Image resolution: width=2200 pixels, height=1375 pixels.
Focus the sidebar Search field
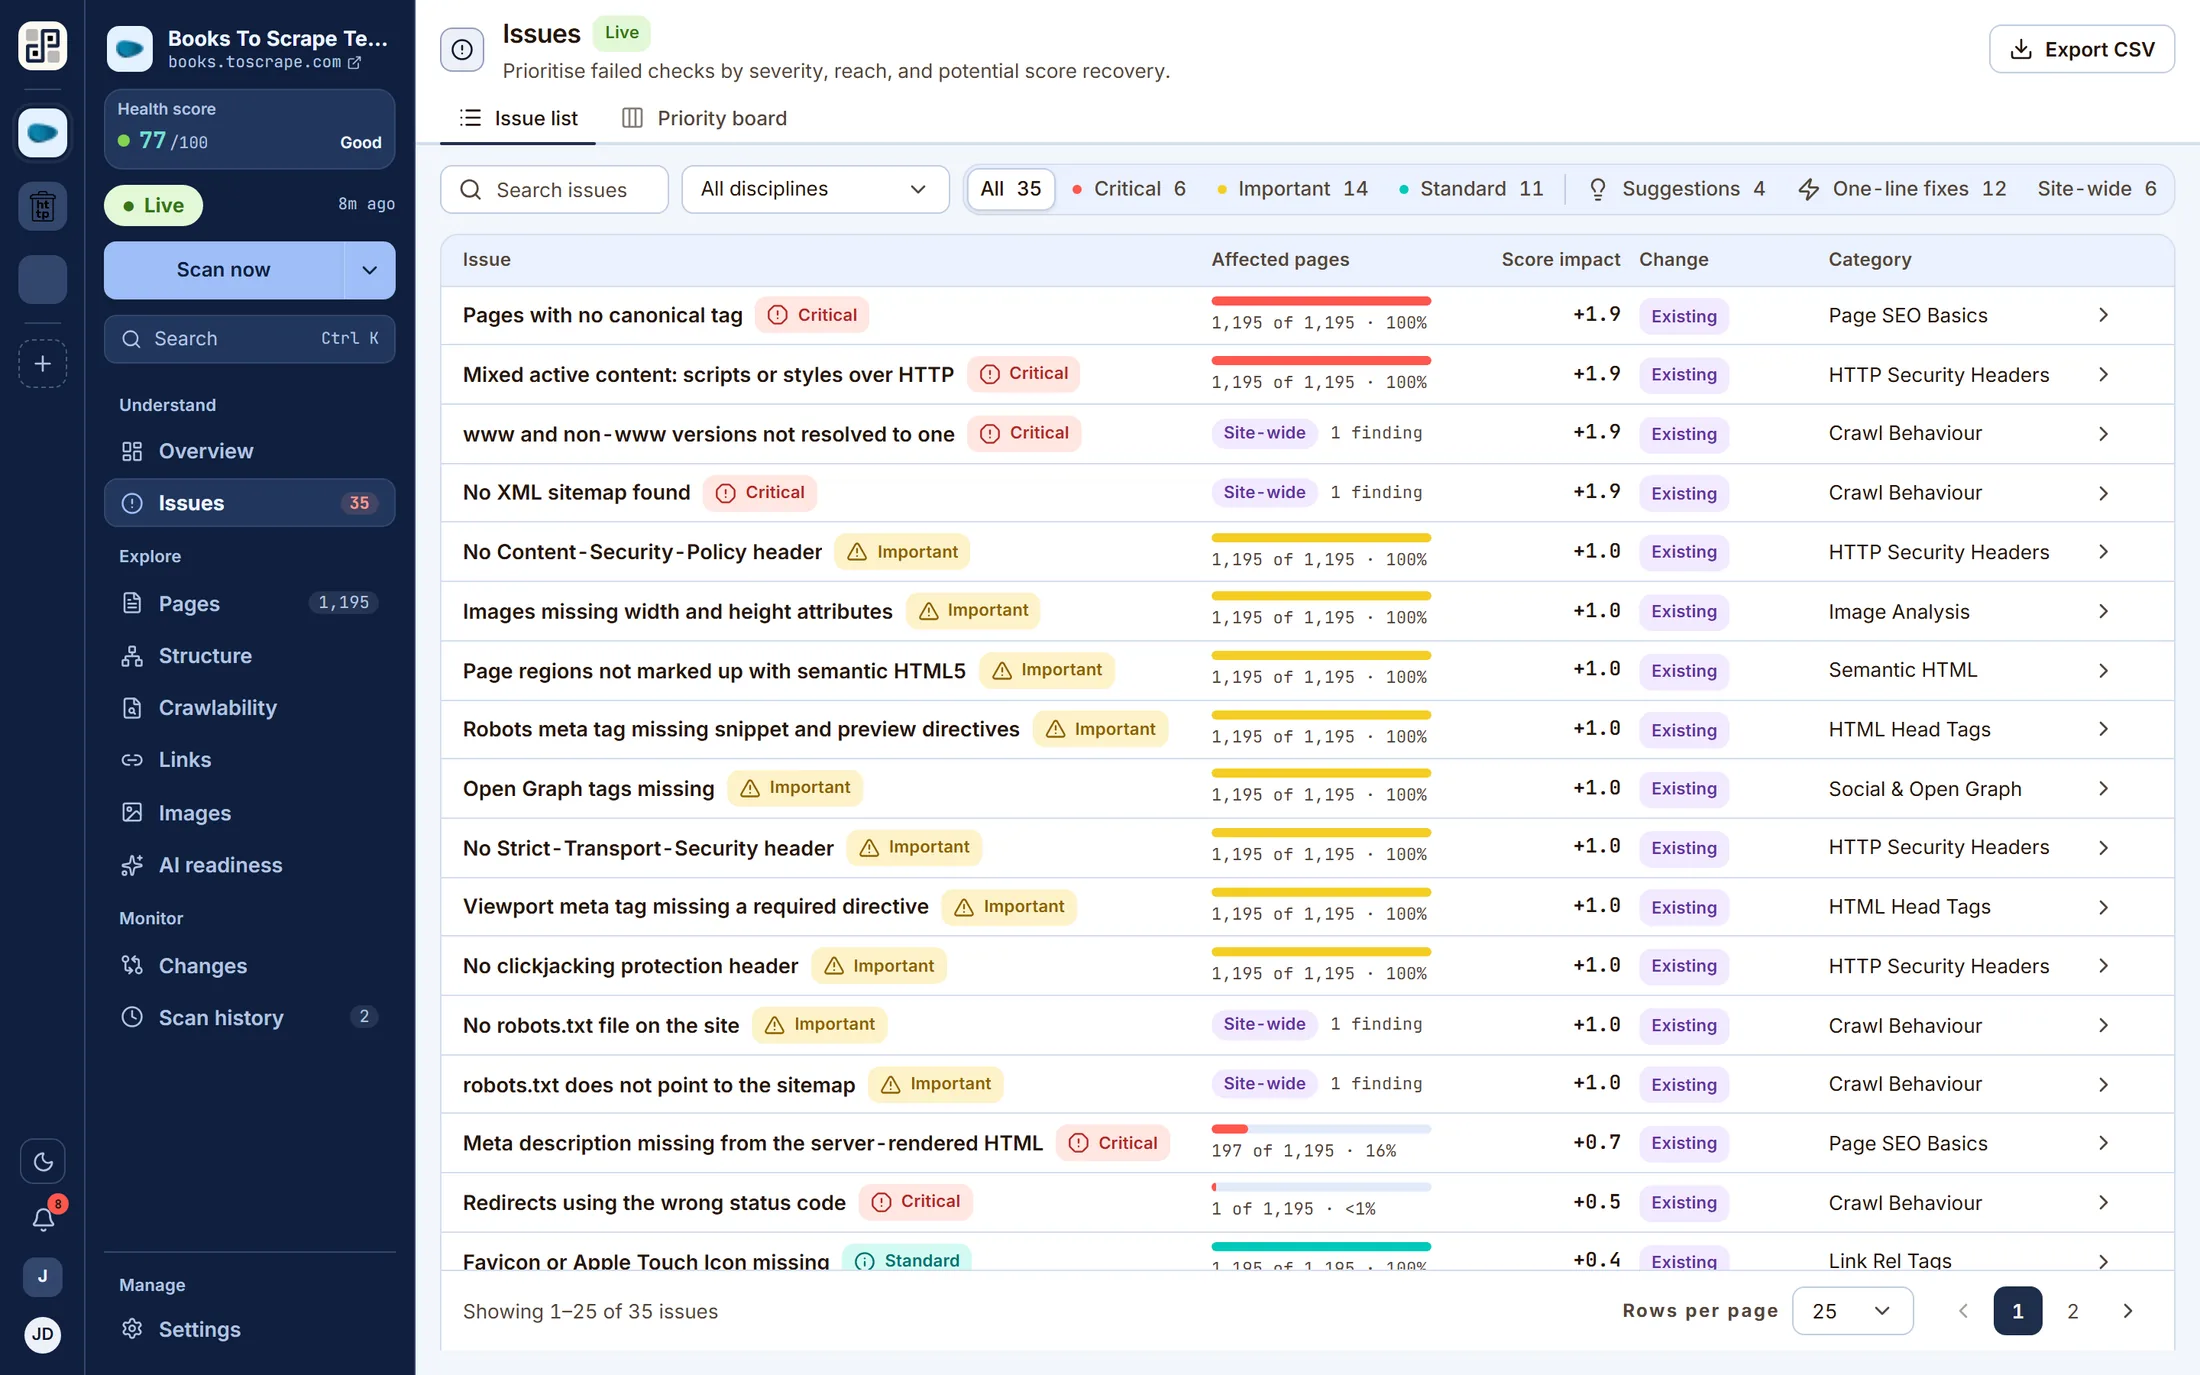250,339
